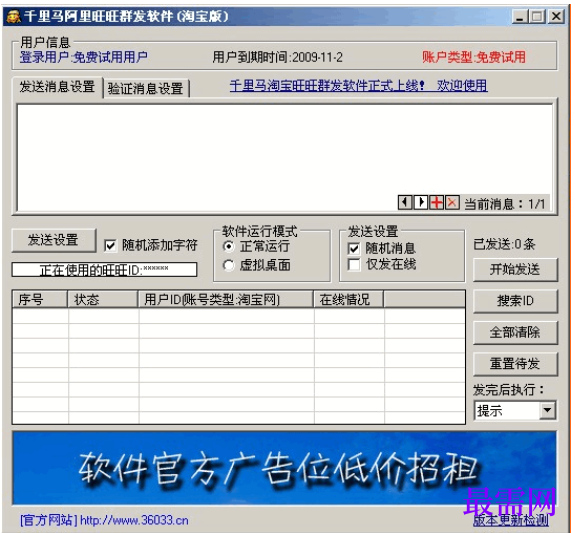This screenshot has width=575, height=533.
Task: Add a new message with red plus
Action: (436, 202)
